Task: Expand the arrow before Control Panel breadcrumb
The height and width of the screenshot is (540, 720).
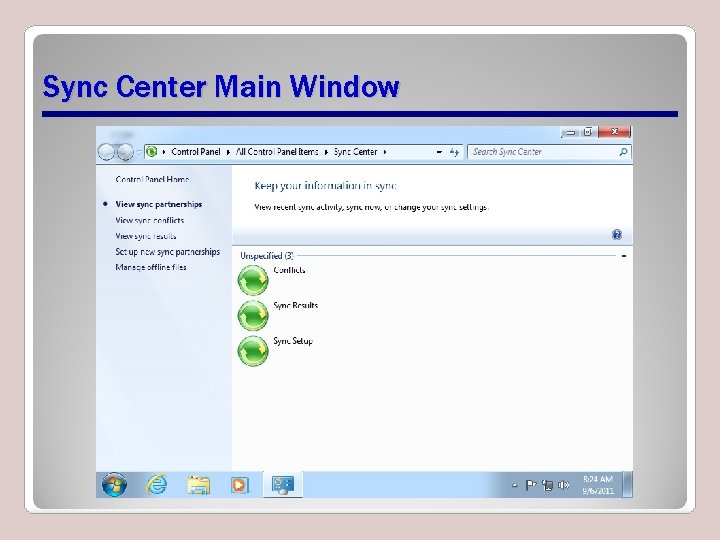Action: click(x=164, y=152)
